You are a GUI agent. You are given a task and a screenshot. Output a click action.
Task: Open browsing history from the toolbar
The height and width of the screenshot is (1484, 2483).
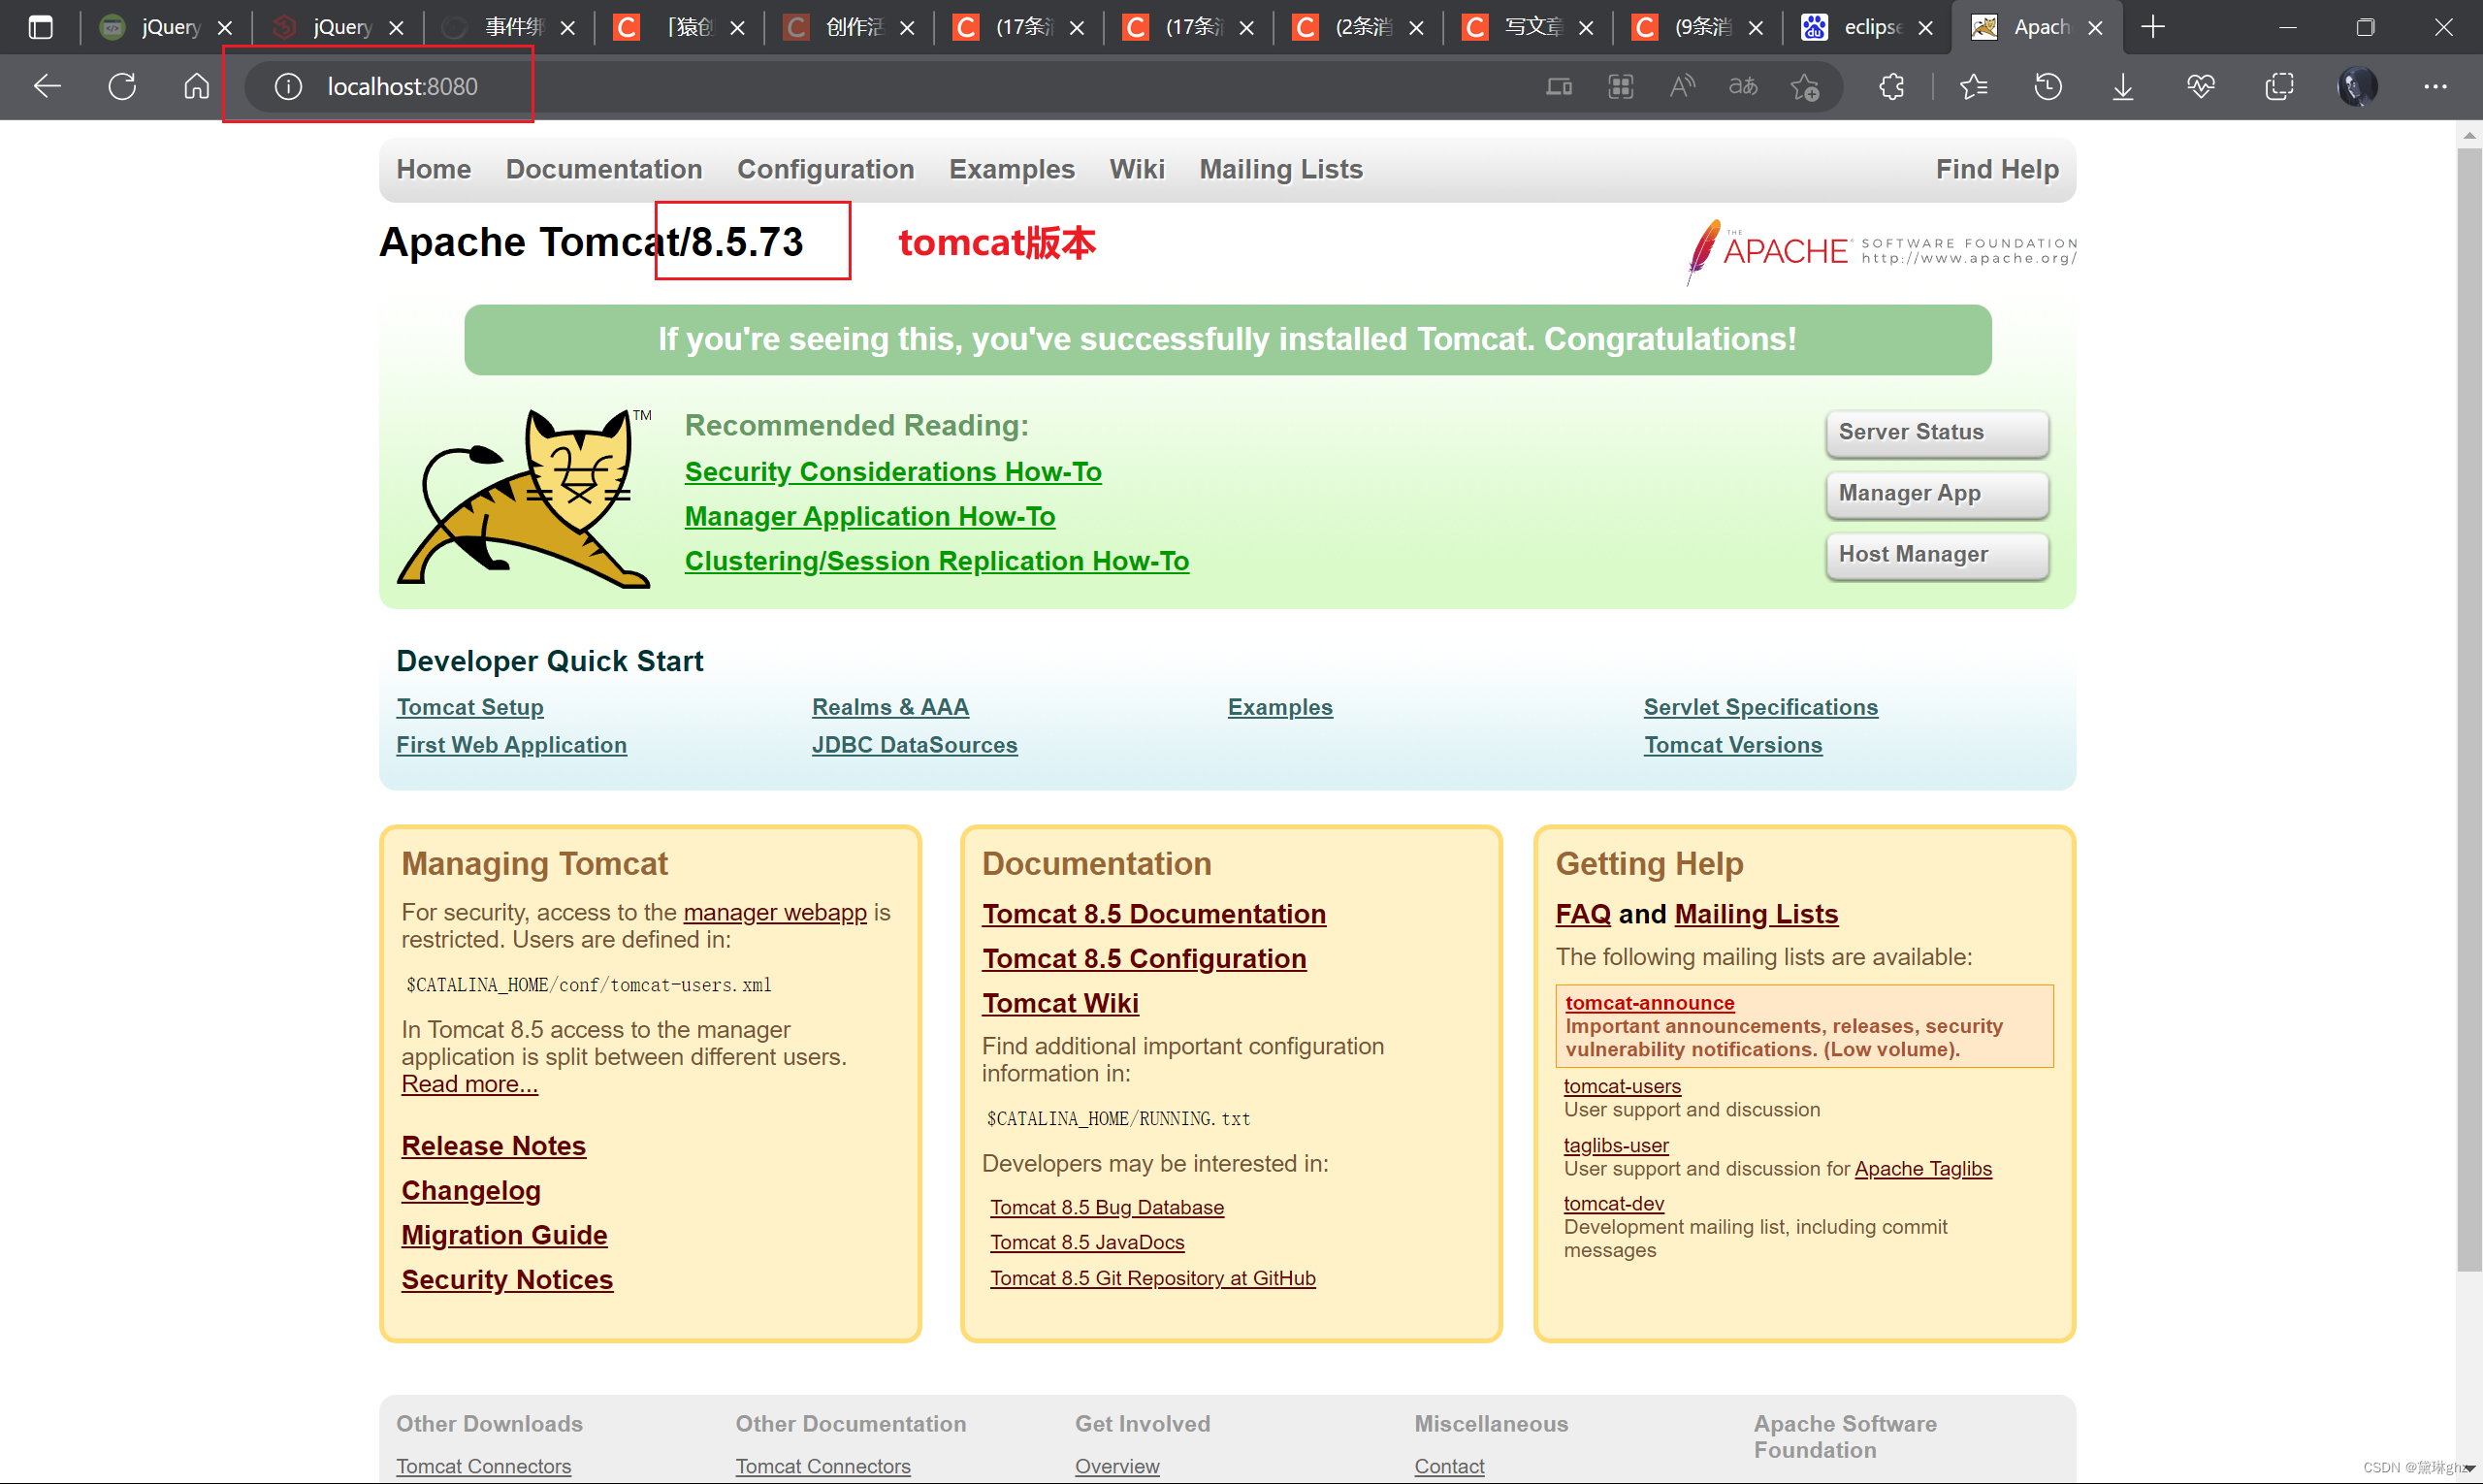[x=2046, y=86]
